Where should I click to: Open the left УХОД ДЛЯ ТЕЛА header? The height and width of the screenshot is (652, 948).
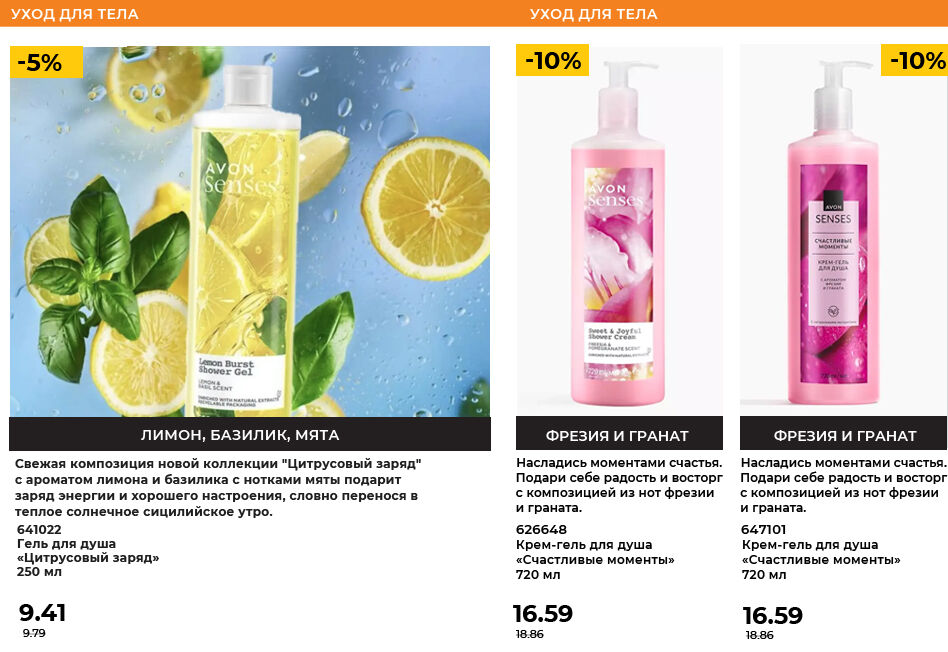tap(75, 13)
